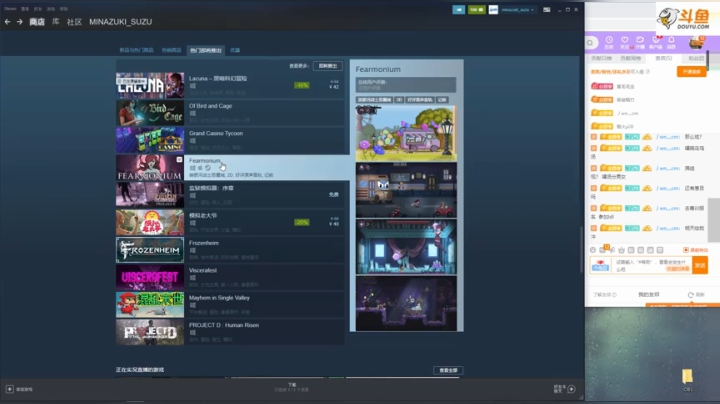Open 我的友邻 link in Douyu

[648, 295]
